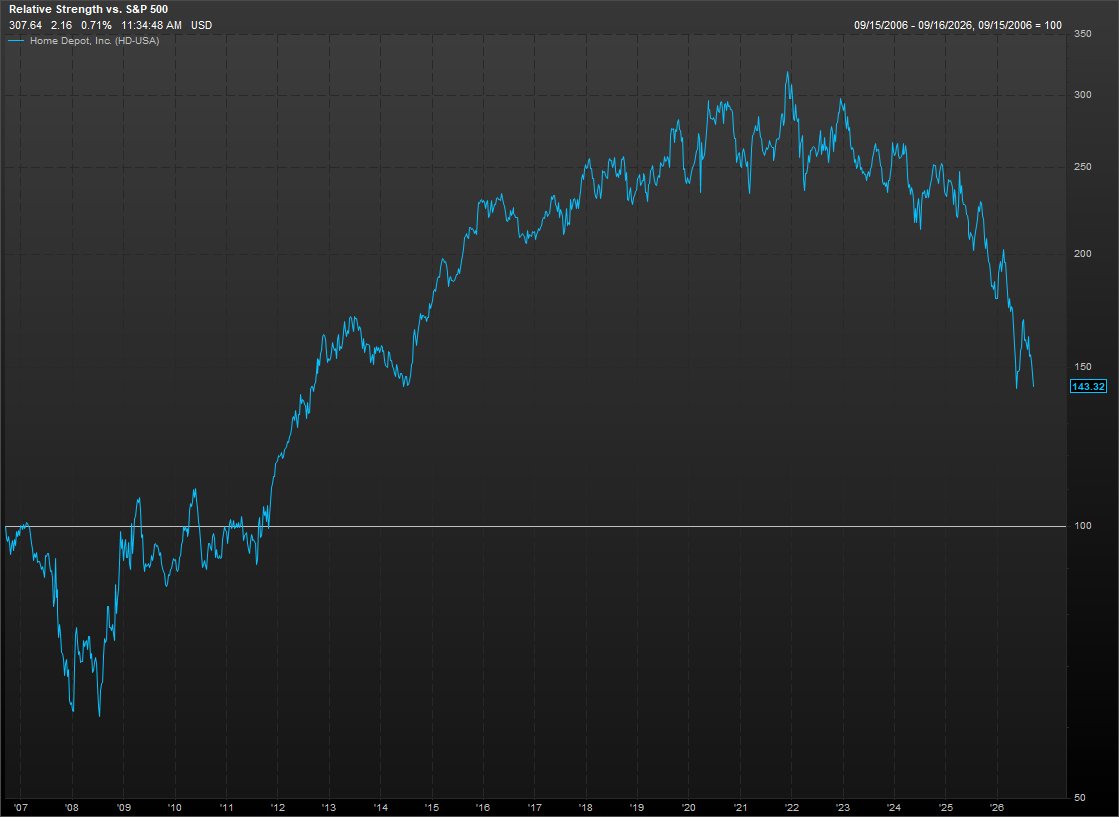Click the '26 x-axis year label
Image resolution: width=1119 pixels, height=817 pixels.
[997, 808]
